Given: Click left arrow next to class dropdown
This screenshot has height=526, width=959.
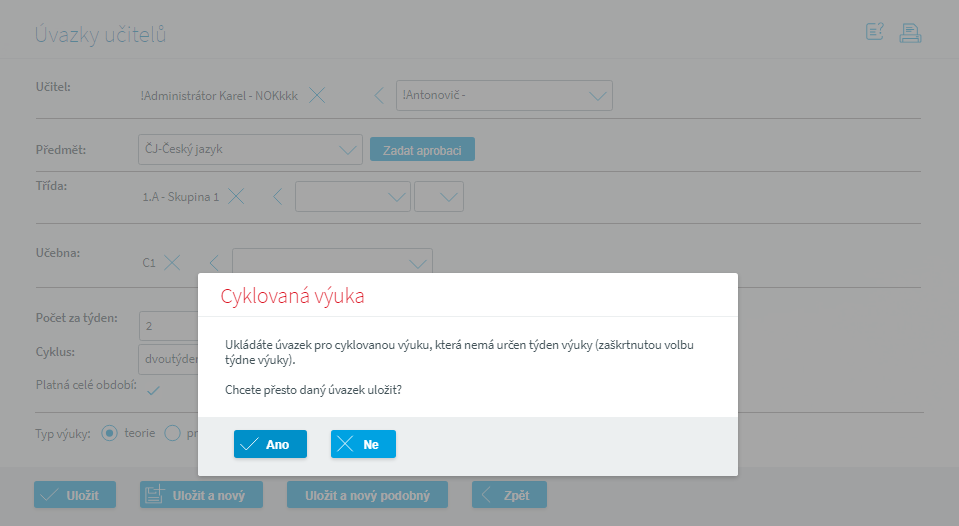Looking at the screenshot, I should pos(278,197).
